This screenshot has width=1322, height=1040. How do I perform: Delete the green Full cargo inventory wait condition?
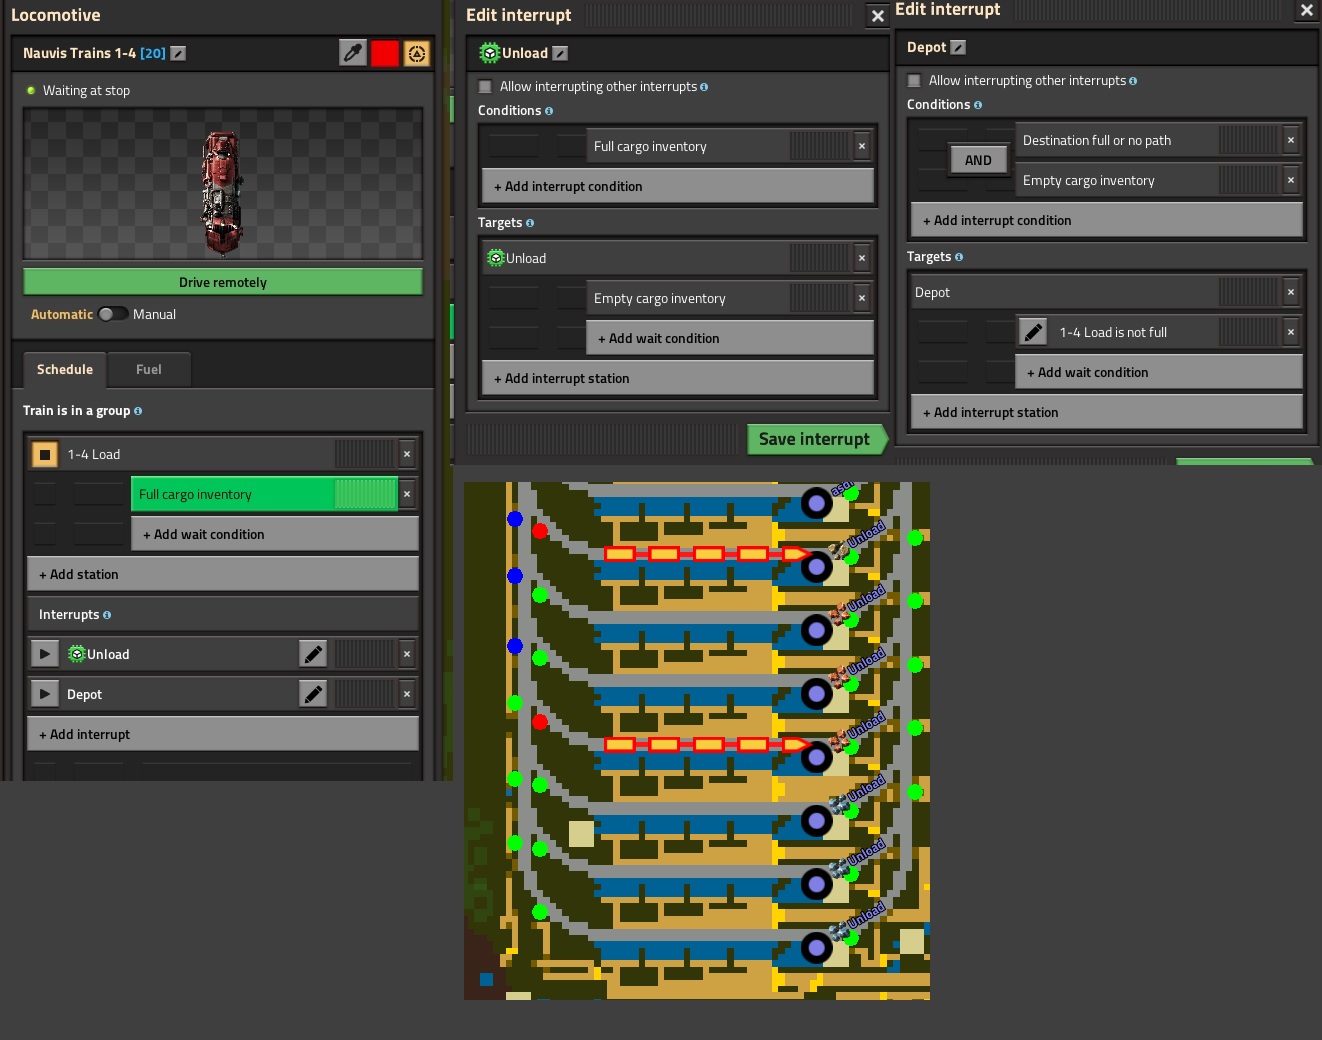point(407,494)
